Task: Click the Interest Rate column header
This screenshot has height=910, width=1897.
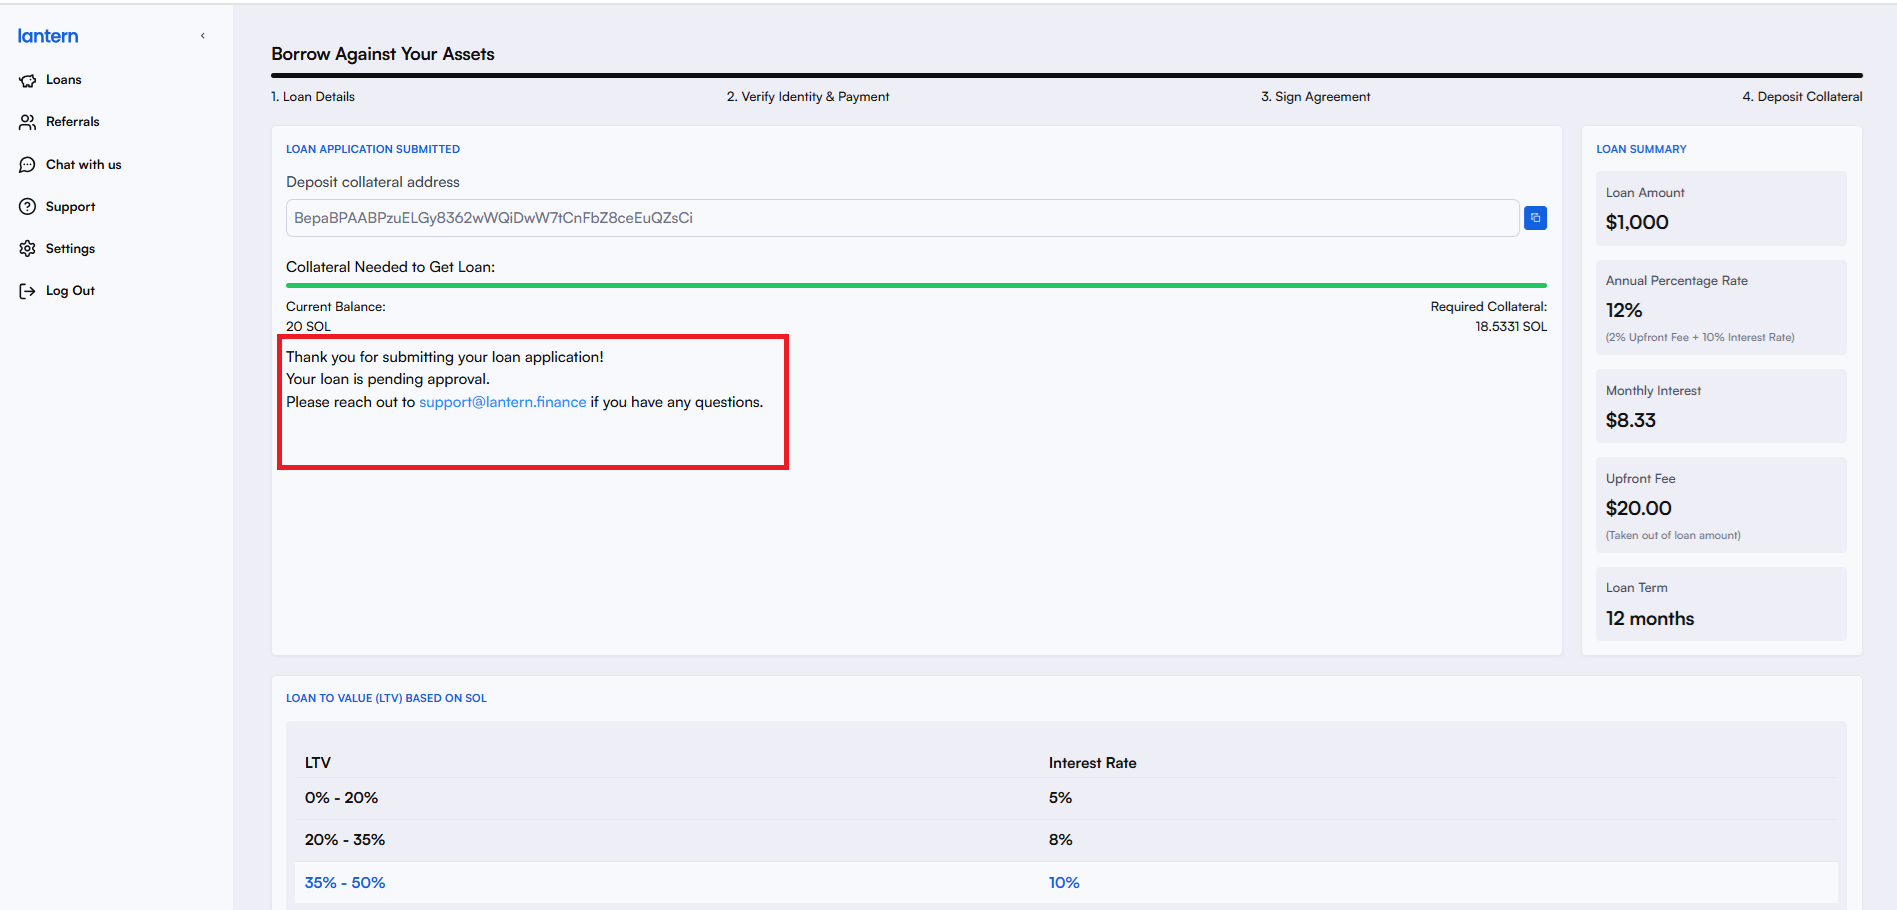Action: pos(1093,763)
